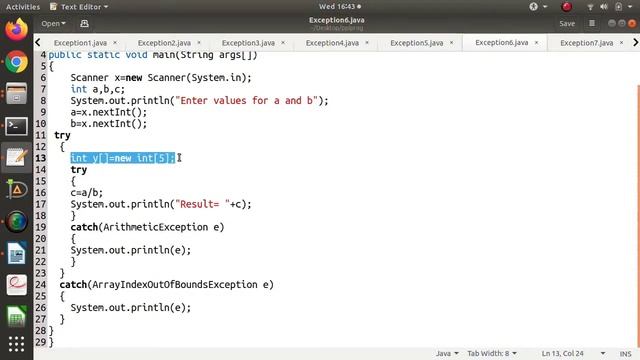Place cursor on line 16 c=a/b;
This screenshot has height=360, width=640.
pos(87,193)
